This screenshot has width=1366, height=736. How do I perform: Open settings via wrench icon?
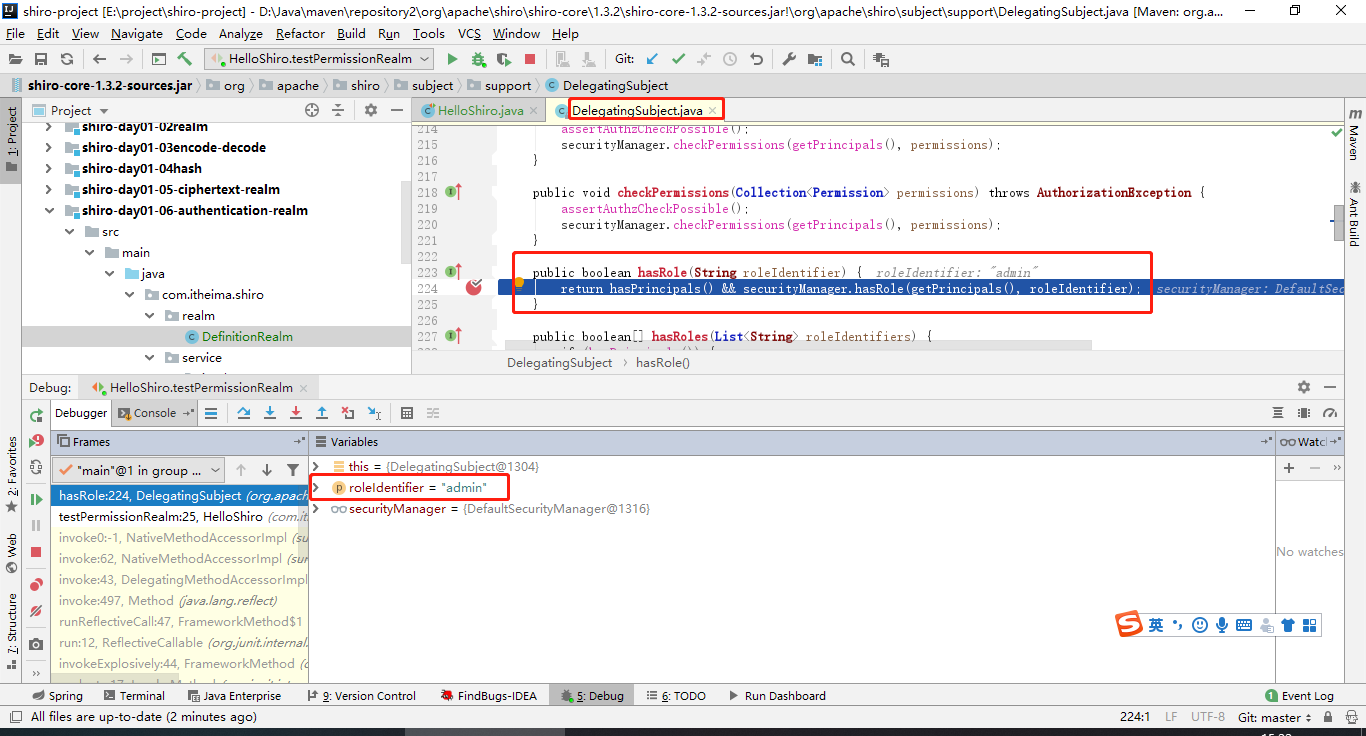click(x=789, y=59)
